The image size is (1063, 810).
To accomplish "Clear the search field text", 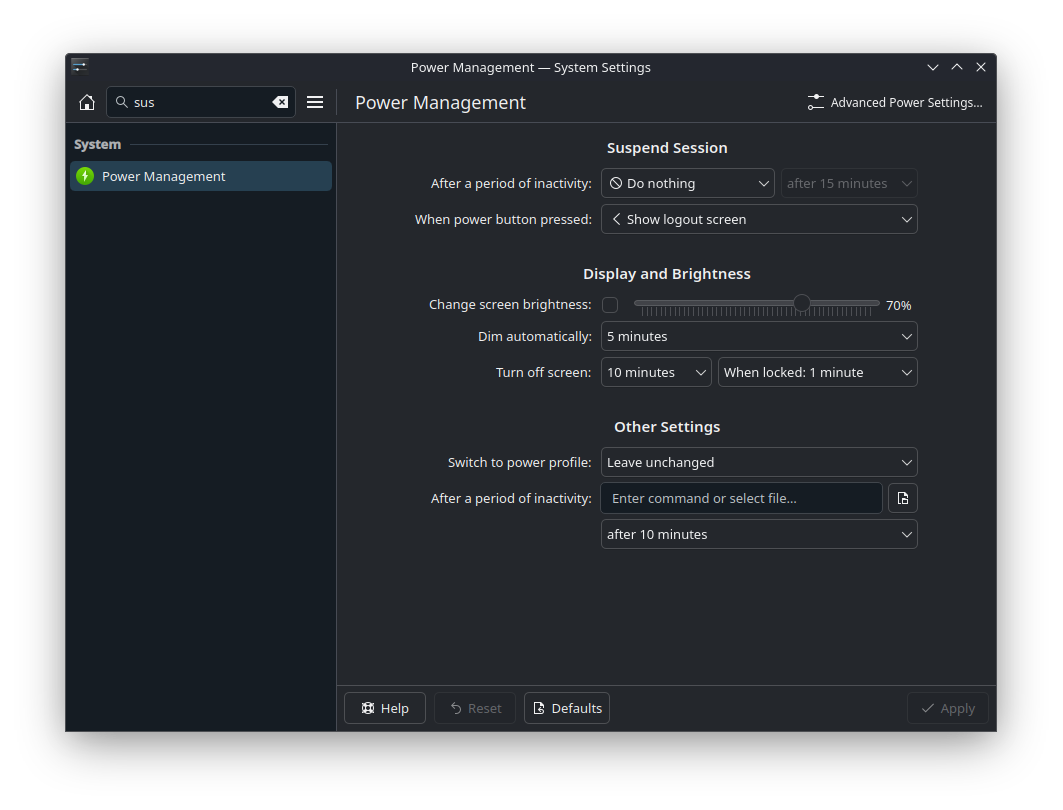I will [x=280, y=102].
